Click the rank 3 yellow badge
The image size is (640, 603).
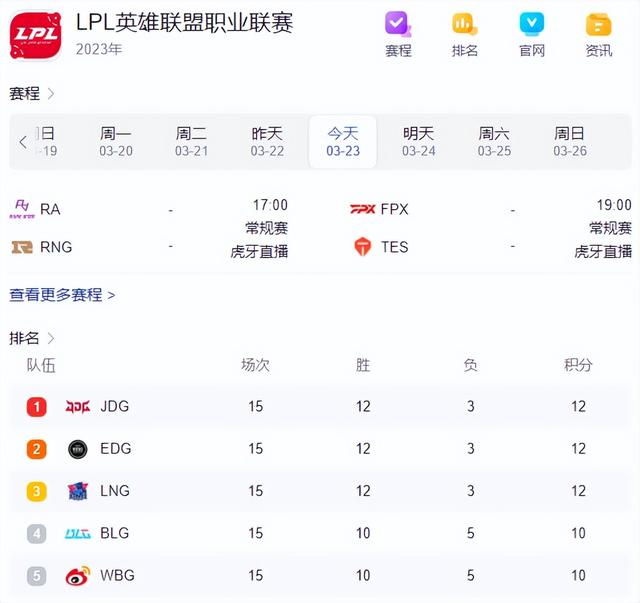(36, 491)
